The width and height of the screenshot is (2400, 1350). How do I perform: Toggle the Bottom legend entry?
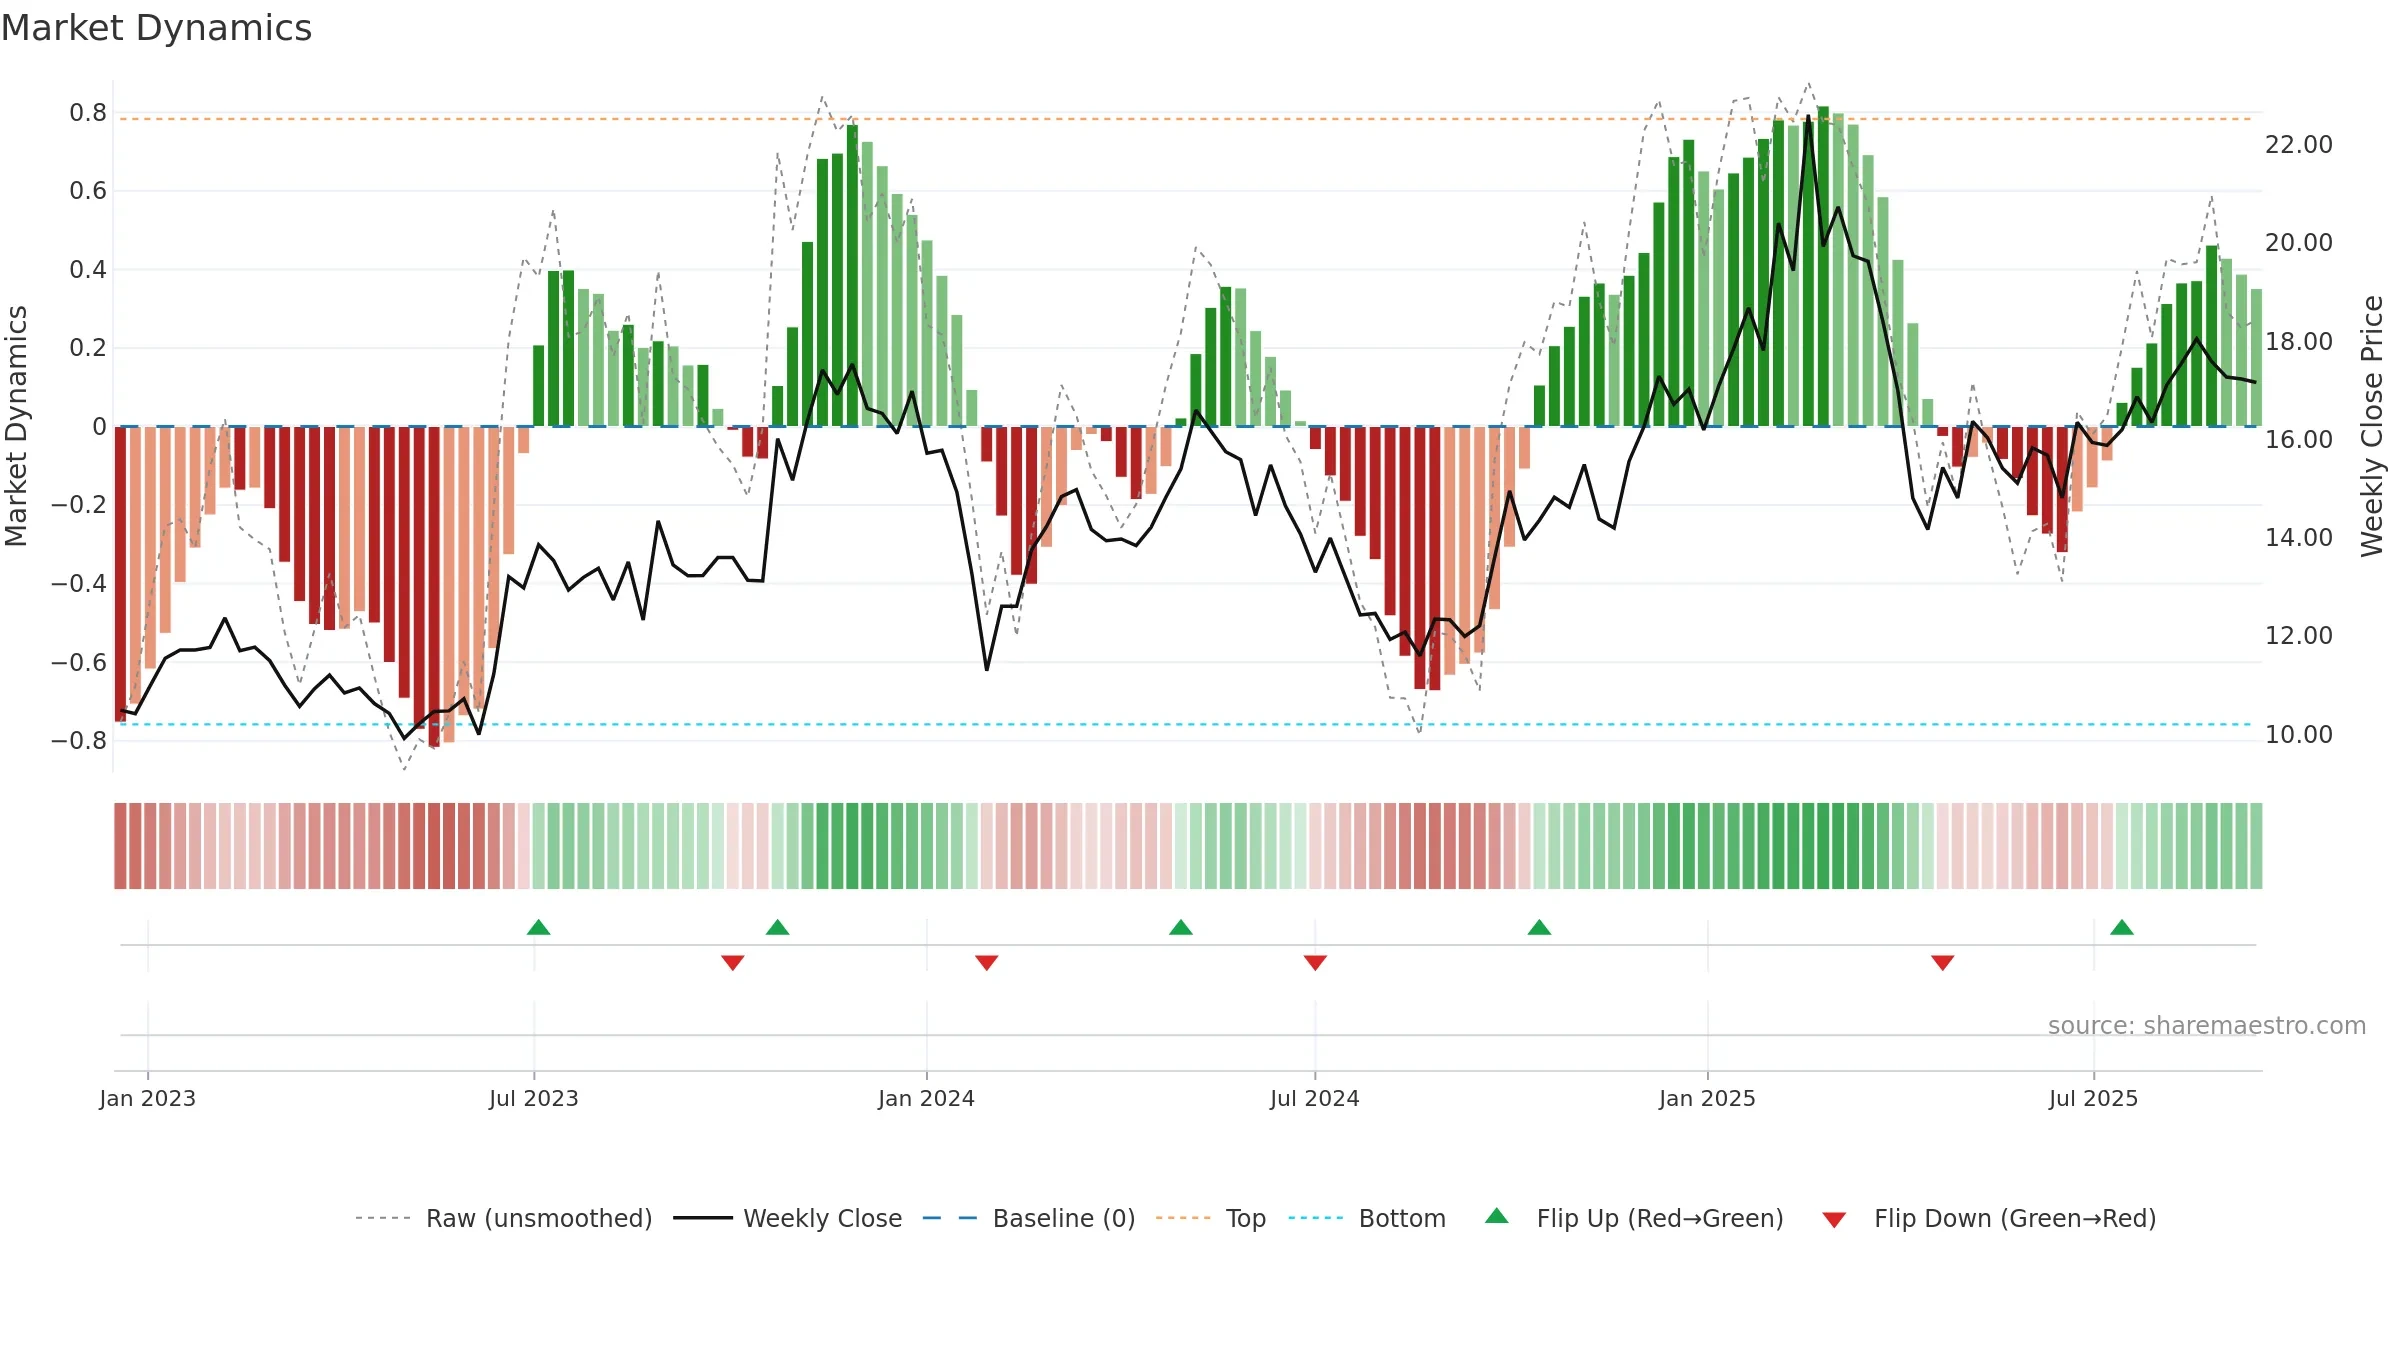point(1367,1218)
